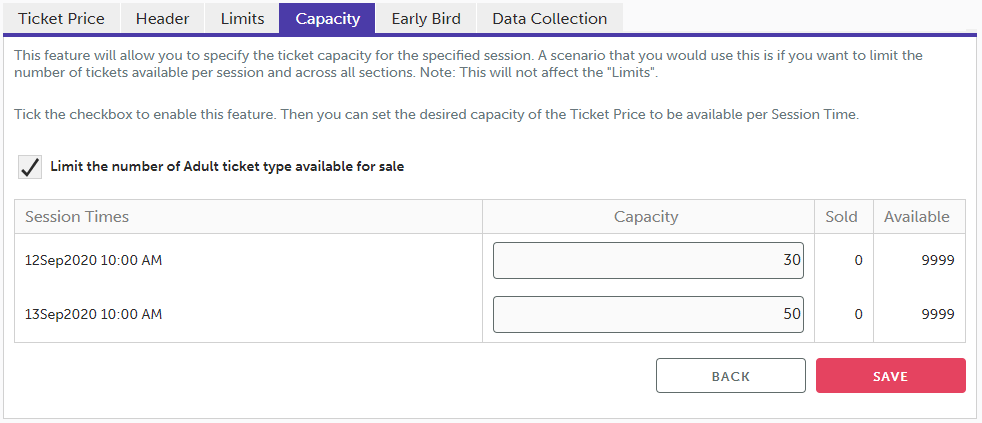The width and height of the screenshot is (982, 423).
Task: Click the Capacity column header
Action: pos(646,217)
